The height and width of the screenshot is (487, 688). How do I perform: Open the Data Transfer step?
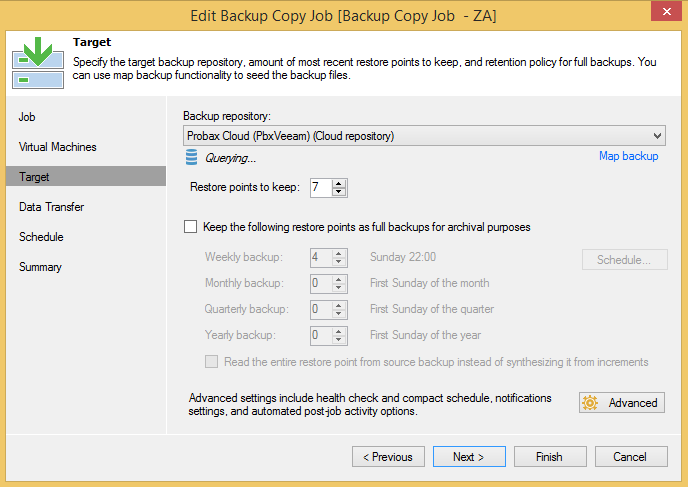click(51, 207)
